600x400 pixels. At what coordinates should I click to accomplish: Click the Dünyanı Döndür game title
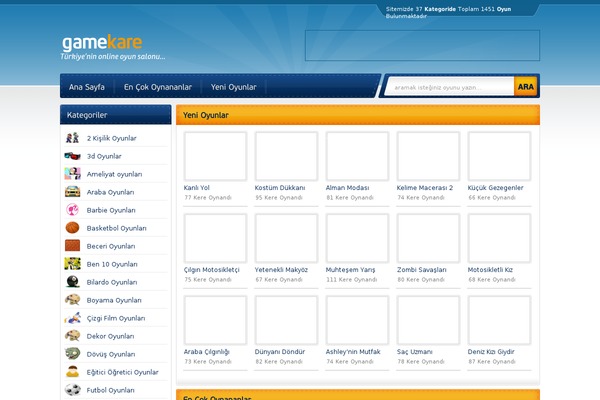280,352
